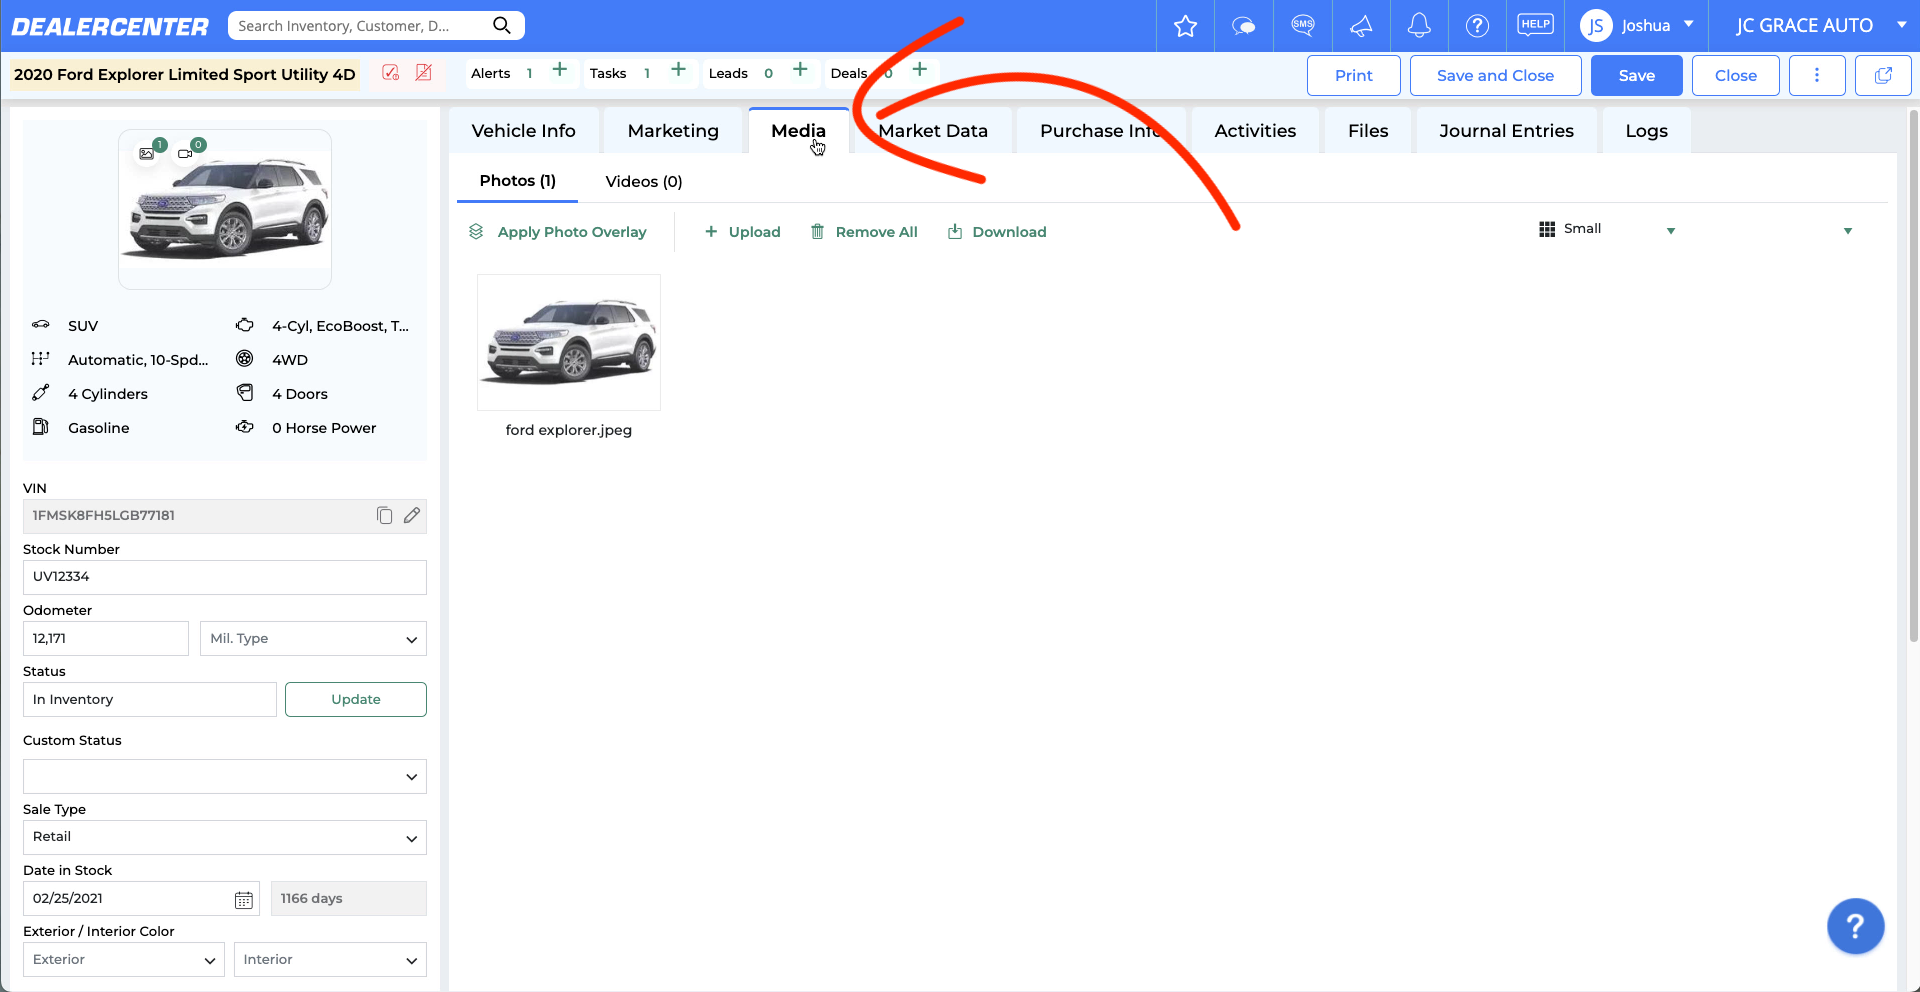Click the favorites star icon
Image resolution: width=1920 pixels, height=992 pixels.
click(1185, 26)
